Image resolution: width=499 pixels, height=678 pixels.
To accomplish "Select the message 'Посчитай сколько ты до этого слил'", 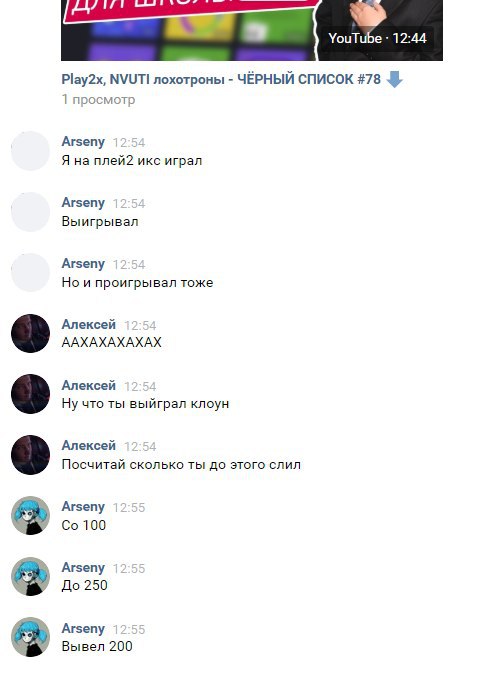I will click(x=181, y=464).
